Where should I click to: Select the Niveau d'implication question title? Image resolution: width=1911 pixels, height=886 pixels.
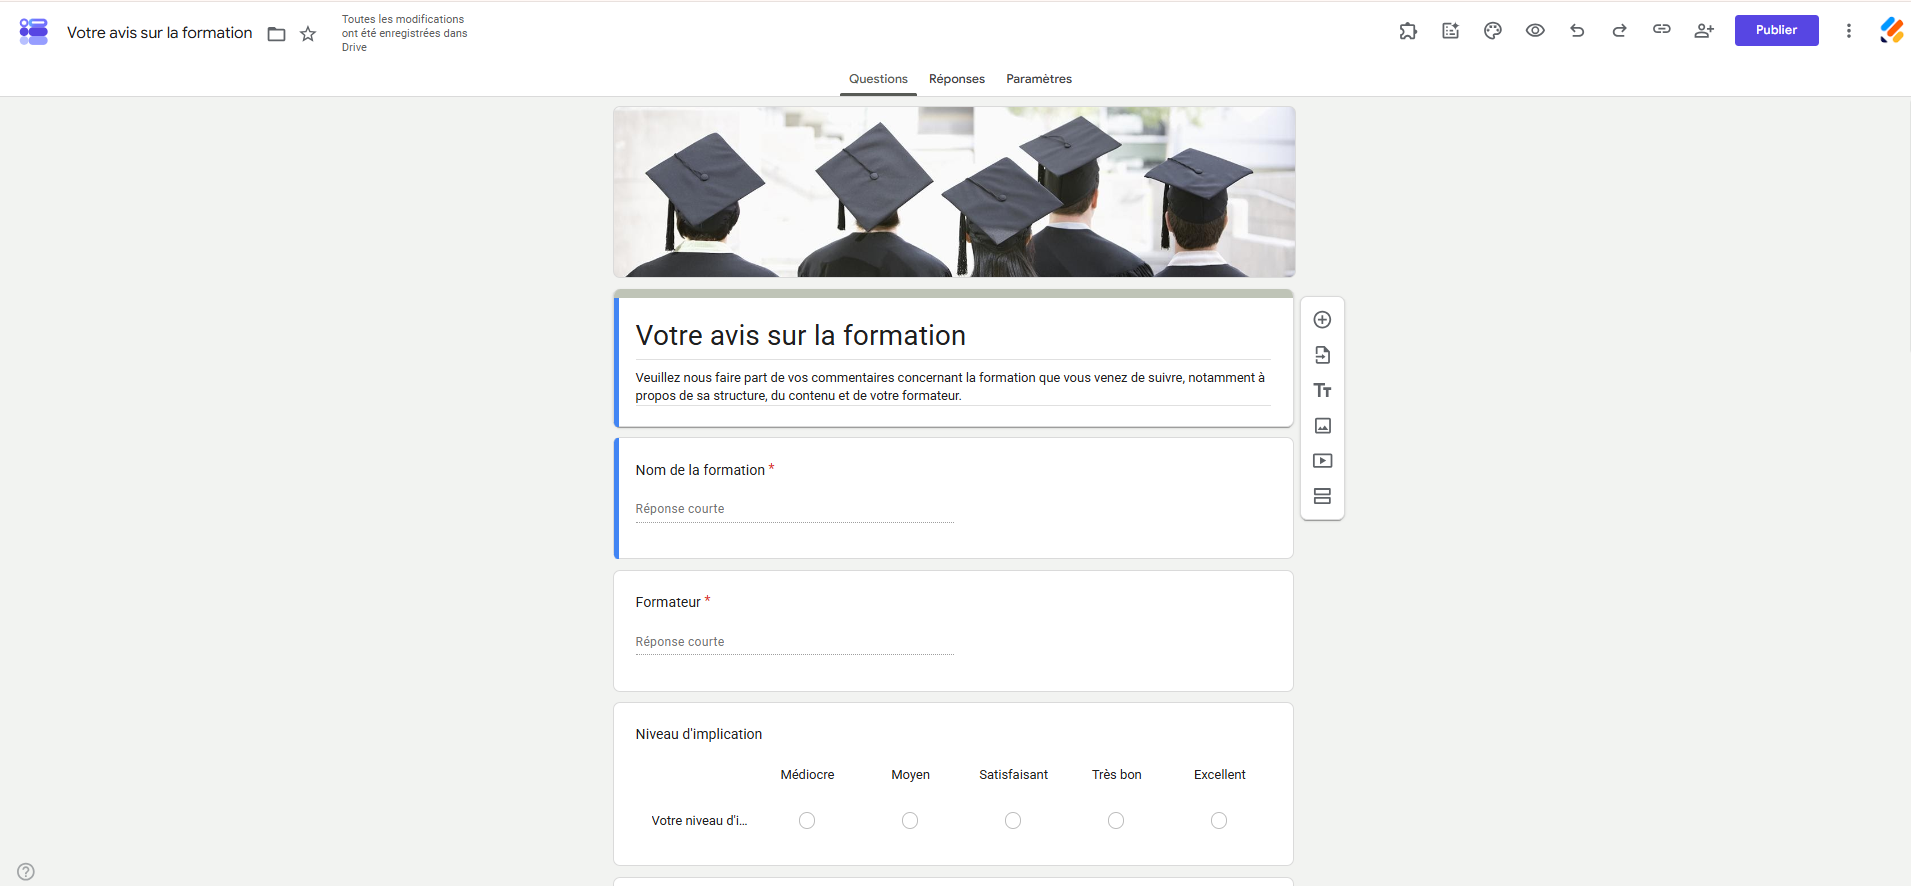699,735
